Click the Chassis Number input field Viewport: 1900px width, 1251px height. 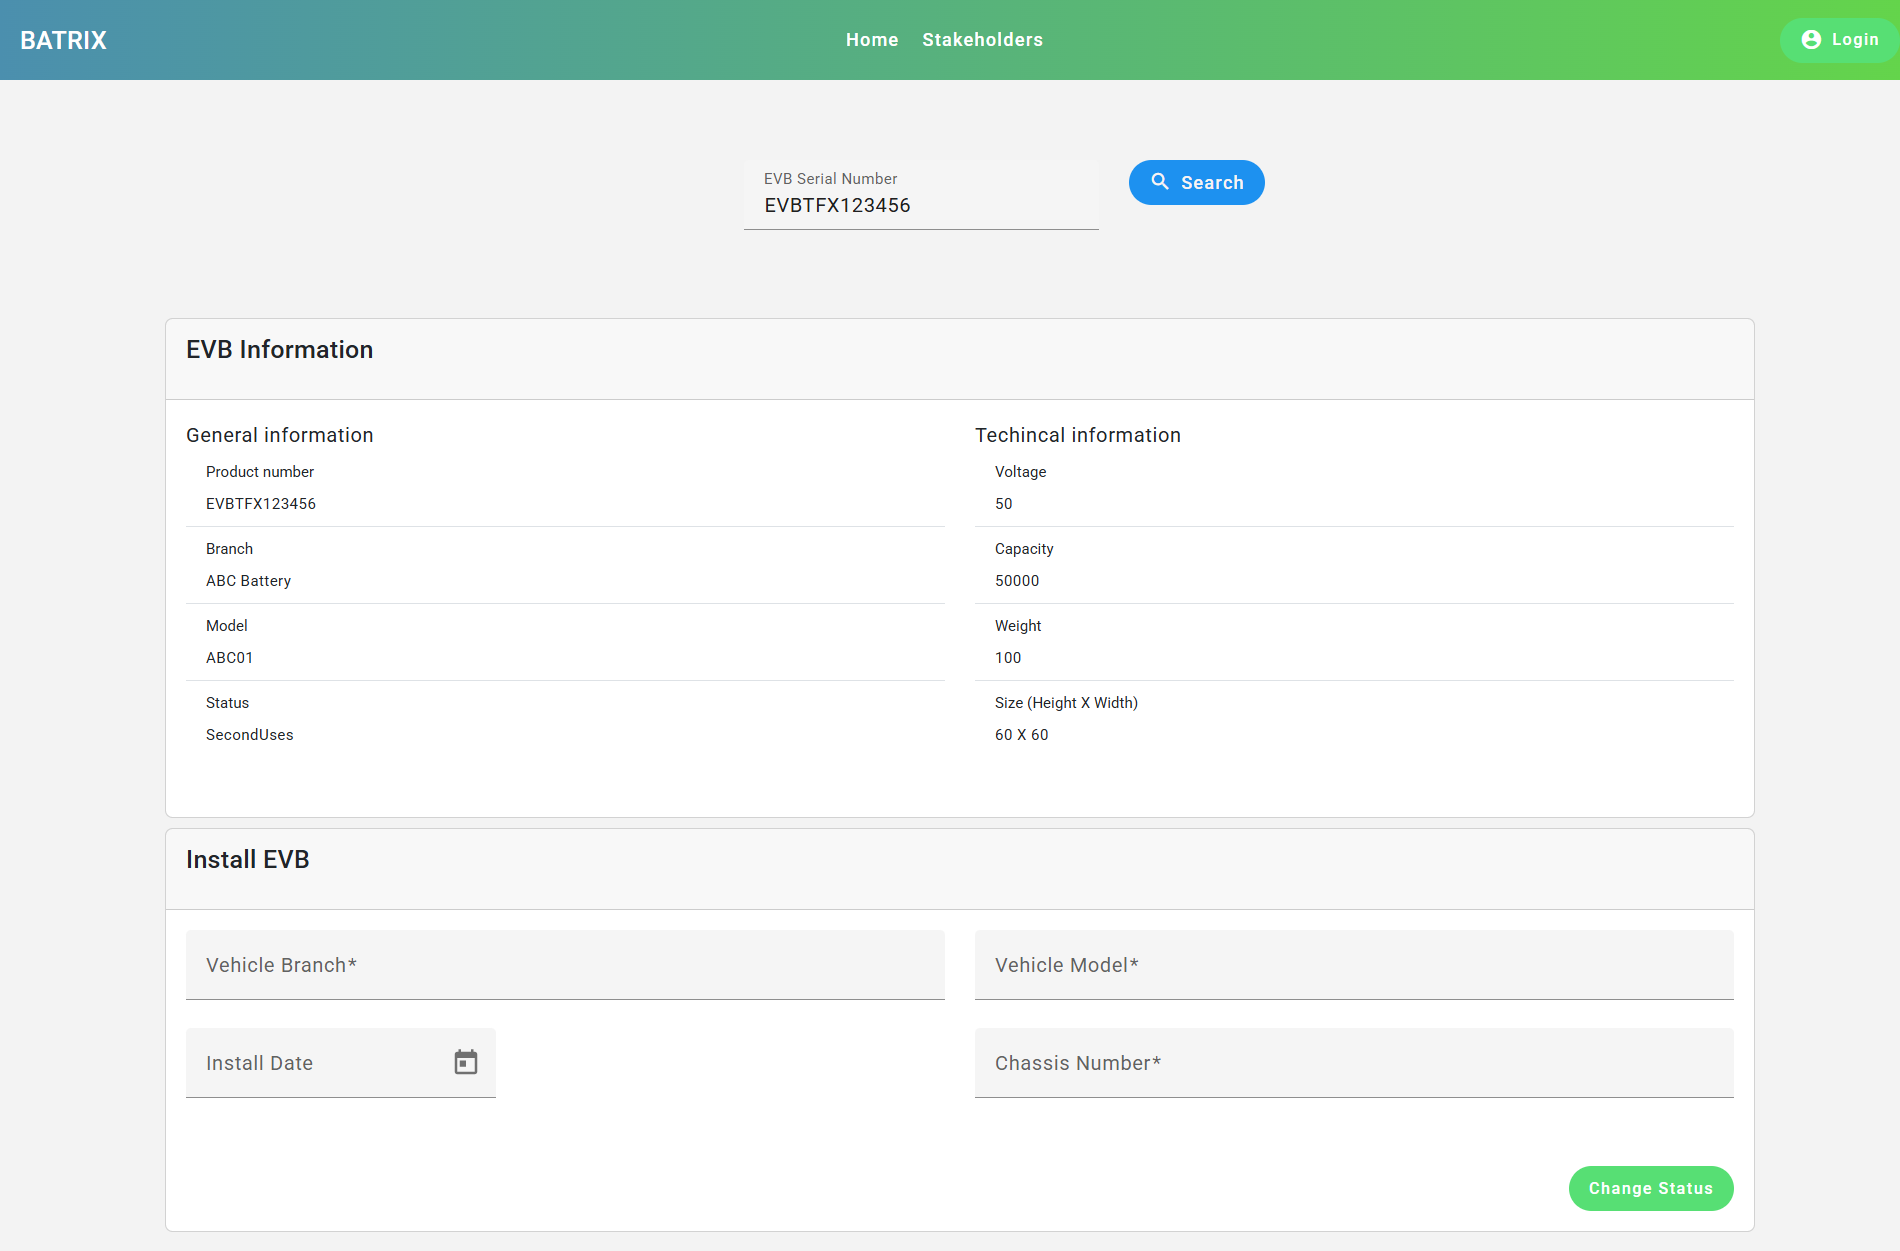1354,1063
